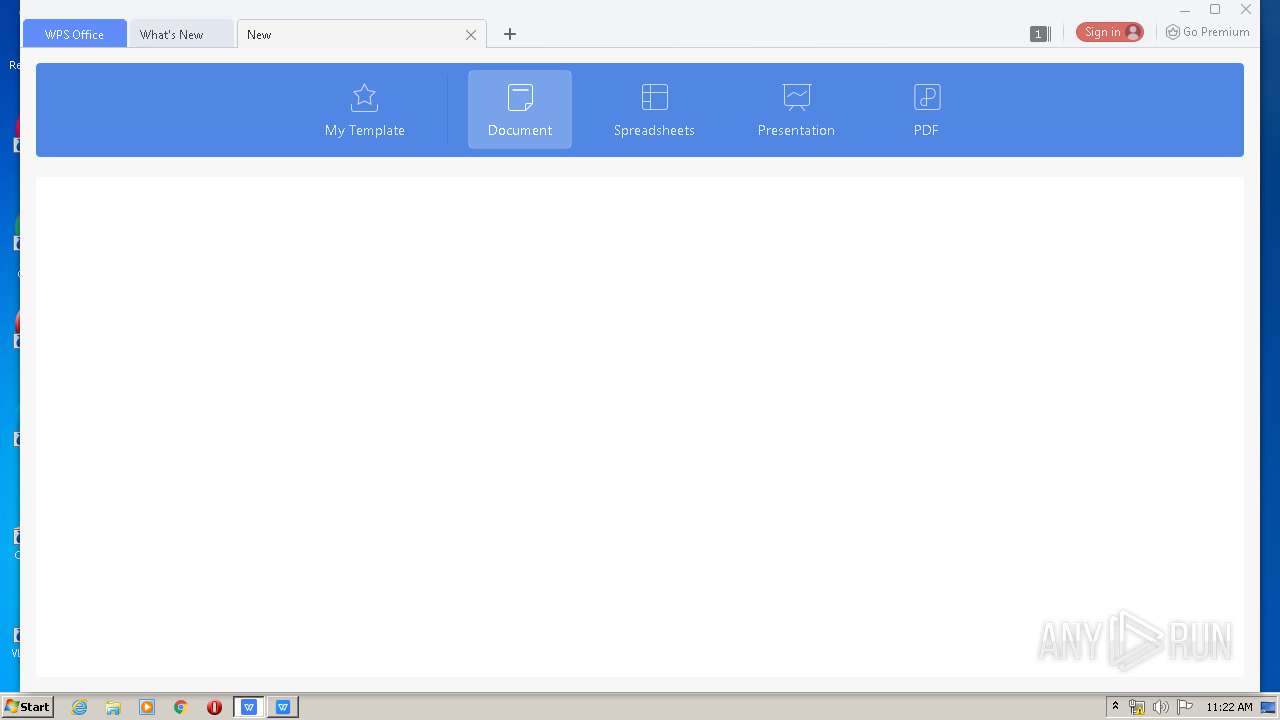The height and width of the screenshot is (720, 1280).
Task: Click the Show desktop tray icon
Action: point(1269,707)
